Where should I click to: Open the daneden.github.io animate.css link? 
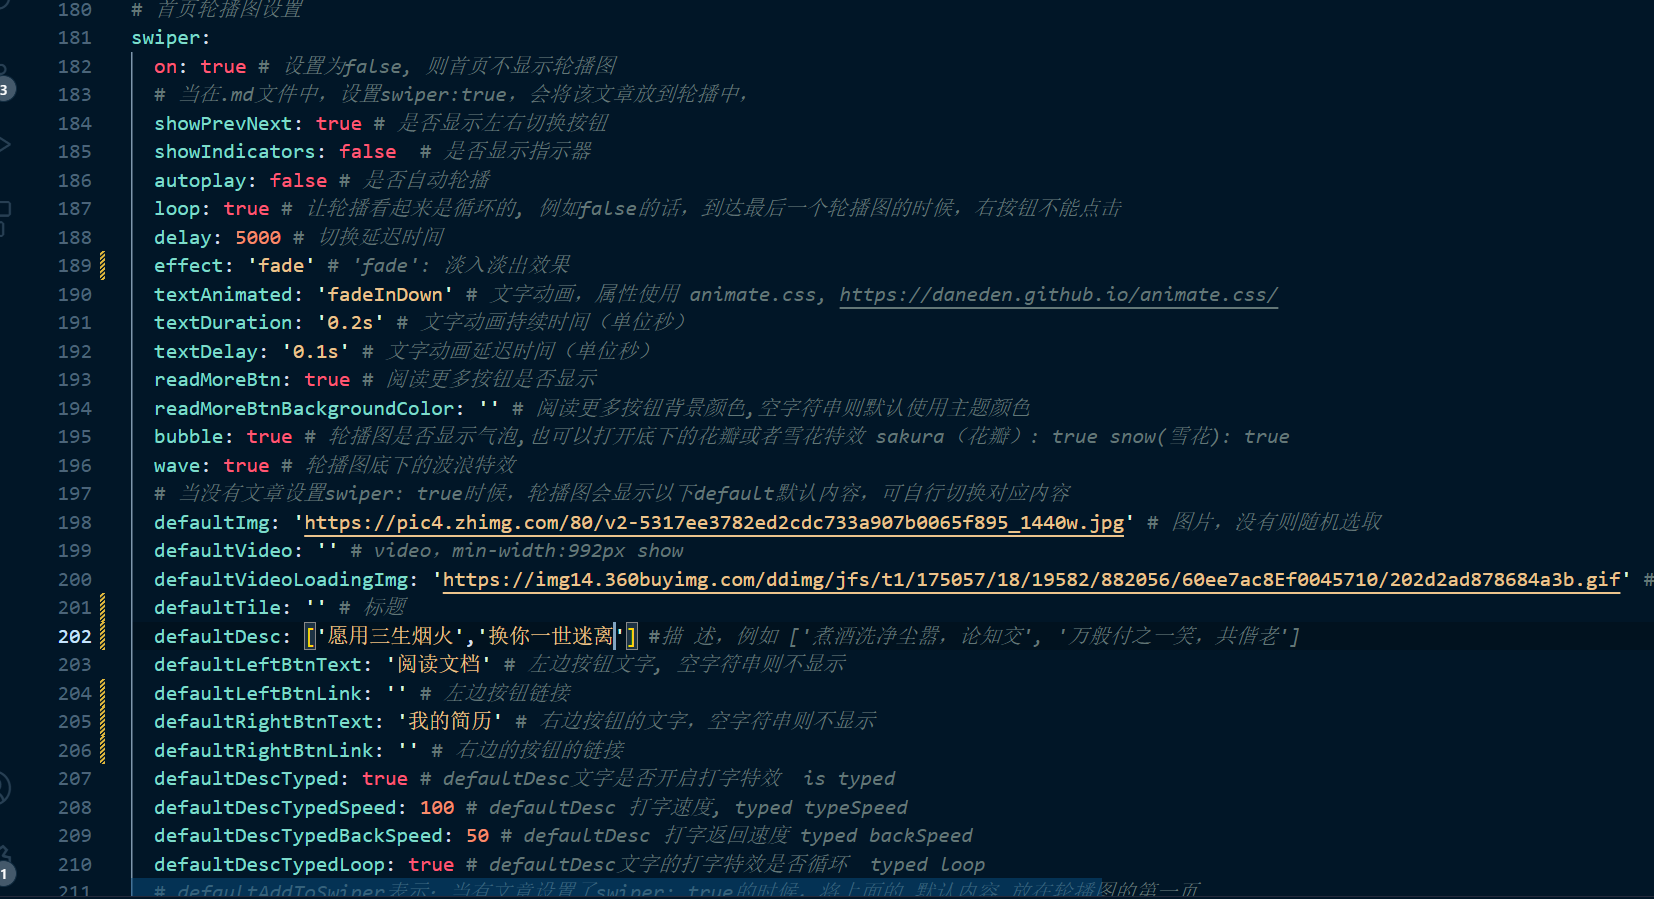(1058, 295)
